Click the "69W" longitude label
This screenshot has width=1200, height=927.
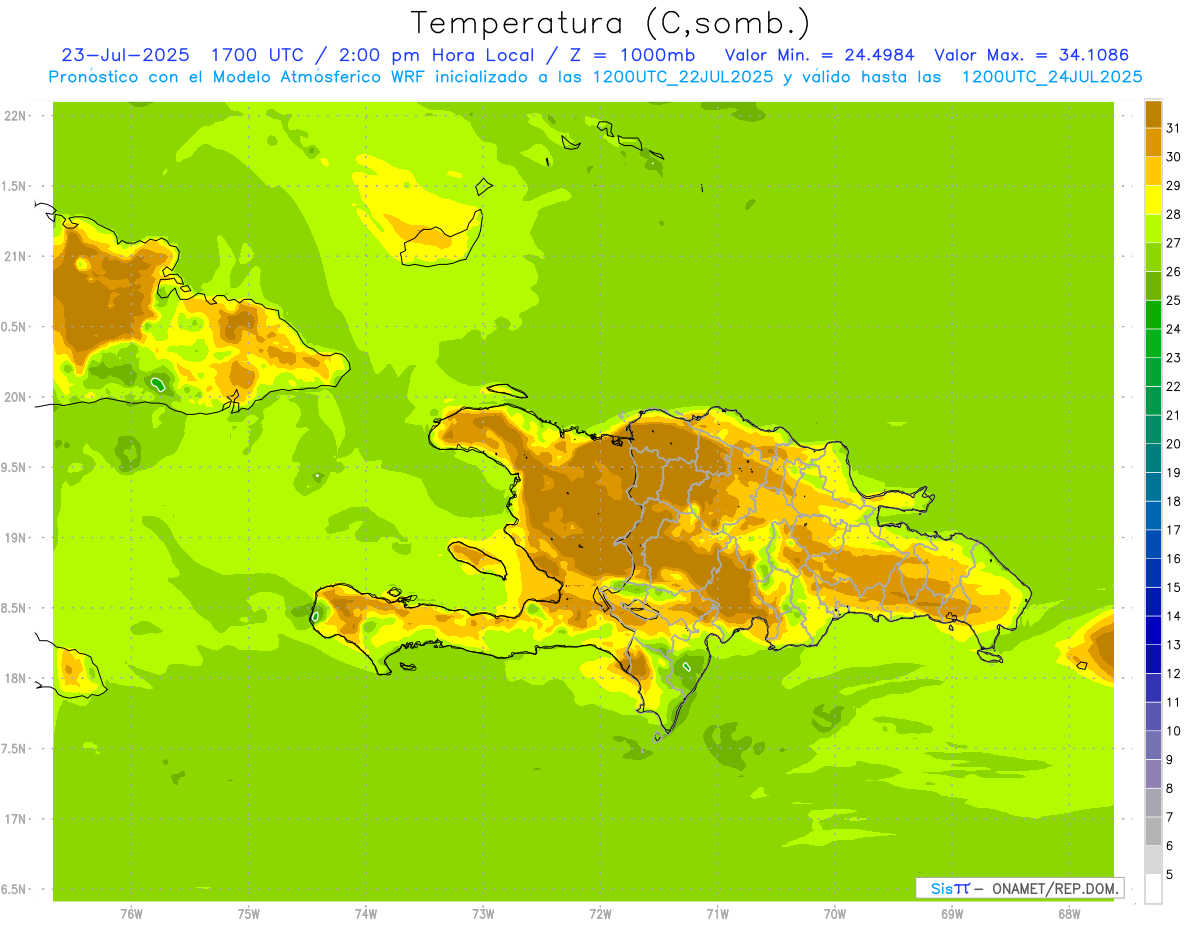pyautogui.click(x=952, y=914)
